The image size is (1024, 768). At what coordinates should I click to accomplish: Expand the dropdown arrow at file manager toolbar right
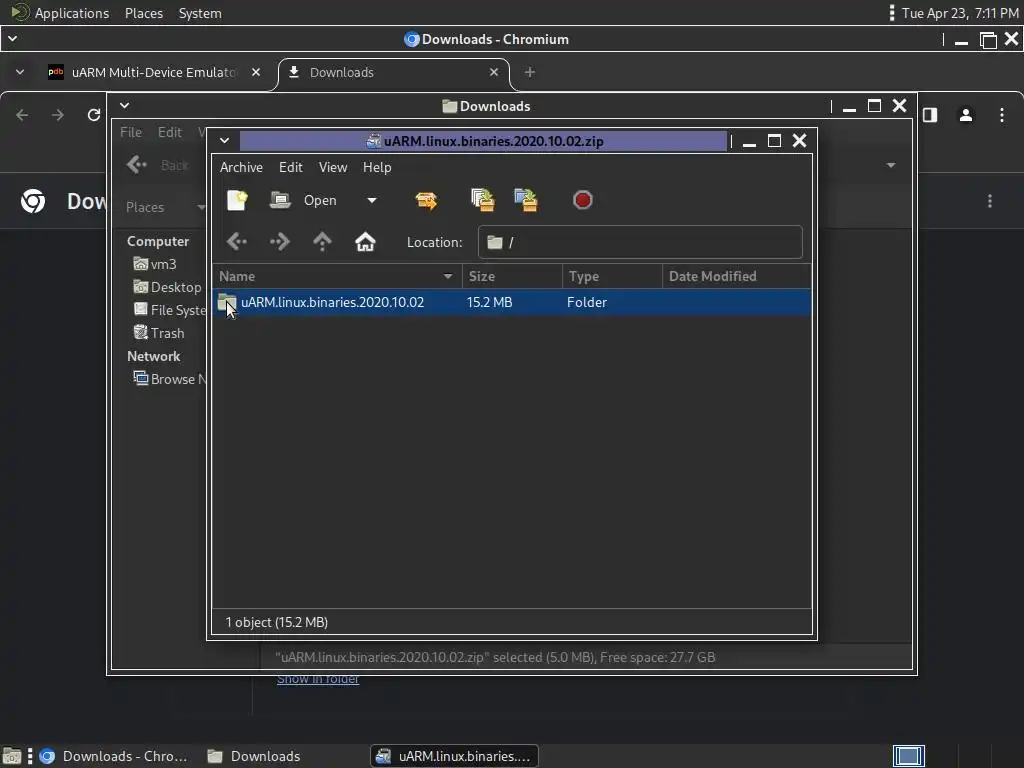click(x=891, y=165)
